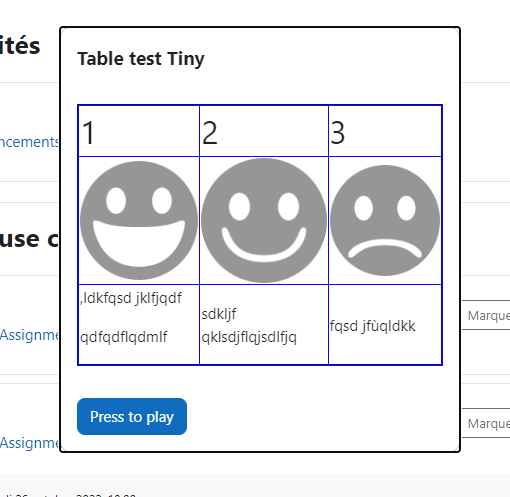Click the sad frowning face icon
Viewport: 510px width, 497px height.
click(x=385, y=220)
